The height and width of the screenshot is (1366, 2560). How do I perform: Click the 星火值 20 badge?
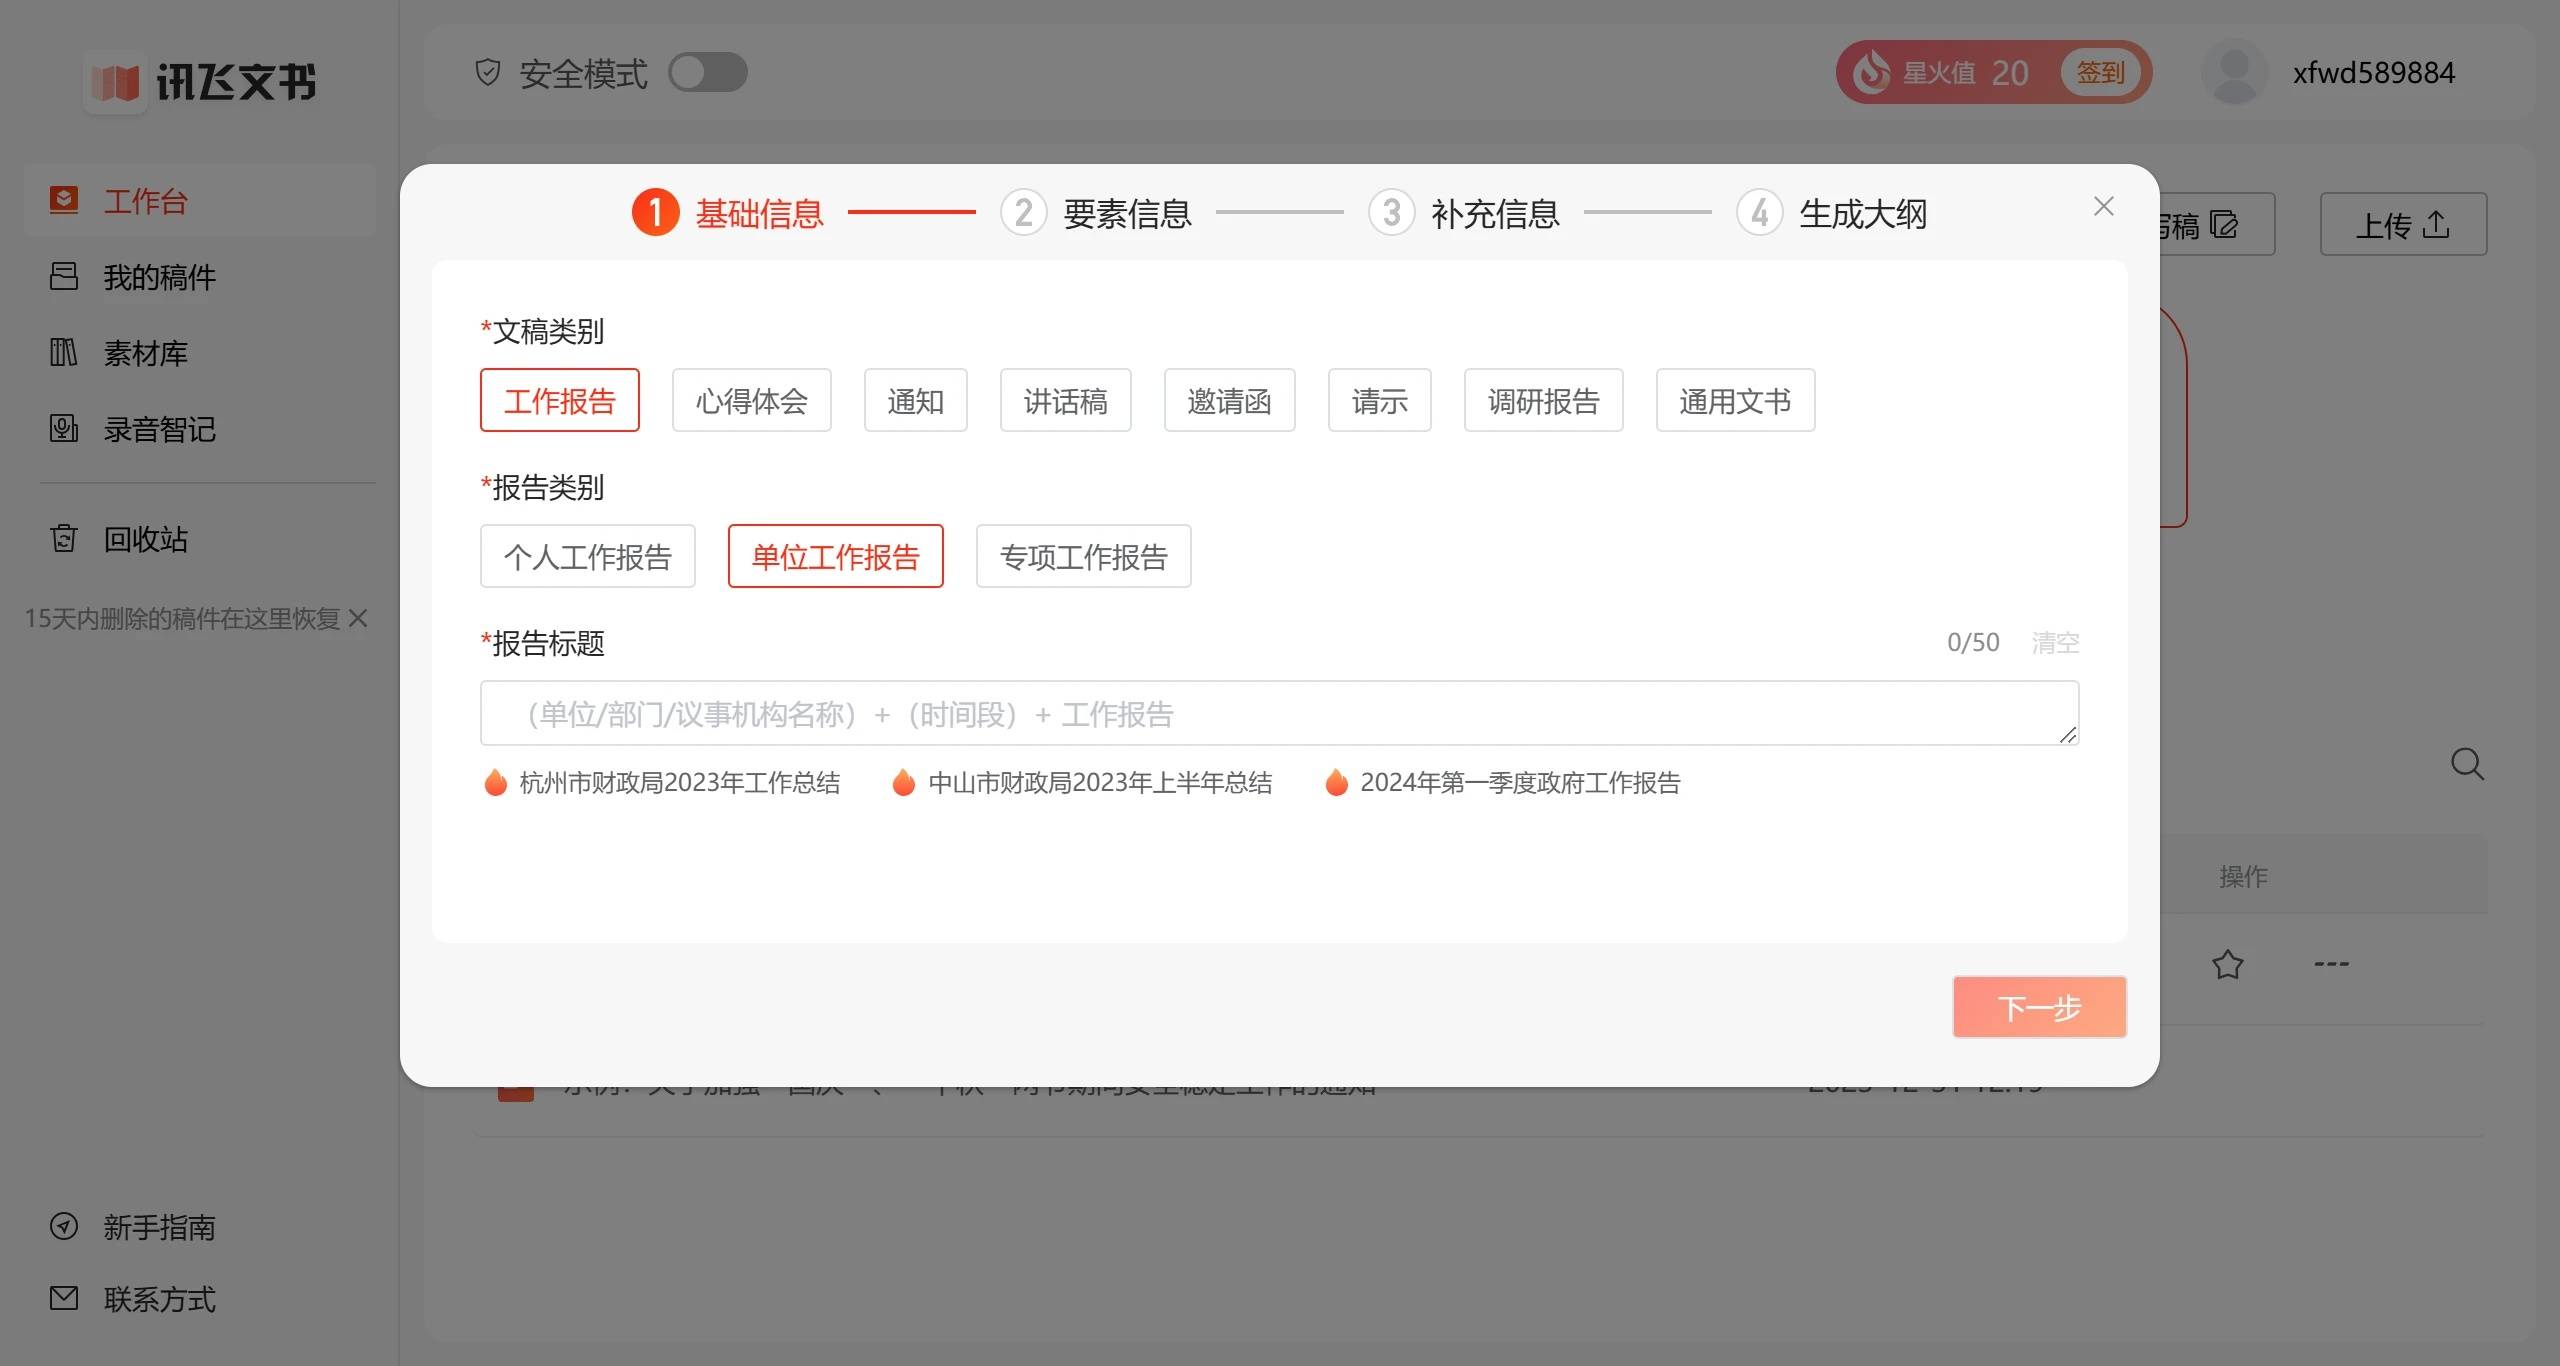click(x=1994, y=72)
